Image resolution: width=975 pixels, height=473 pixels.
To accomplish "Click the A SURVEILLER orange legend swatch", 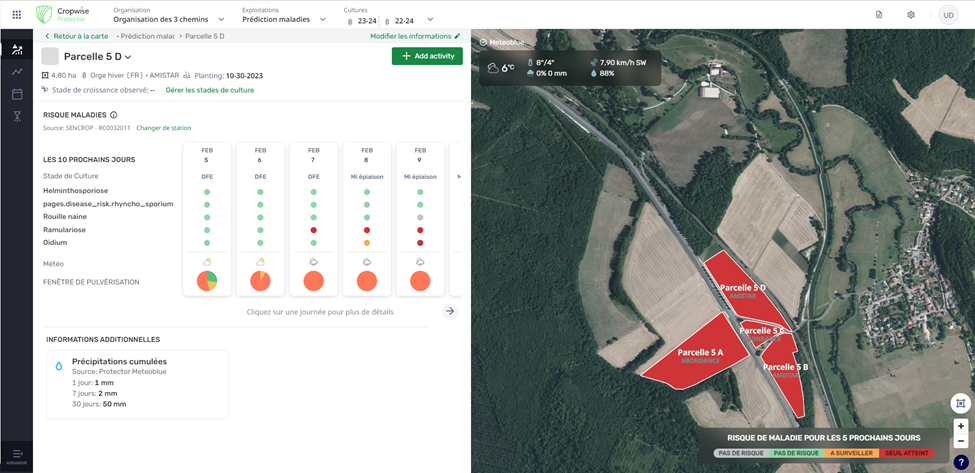I will [851, 453].
